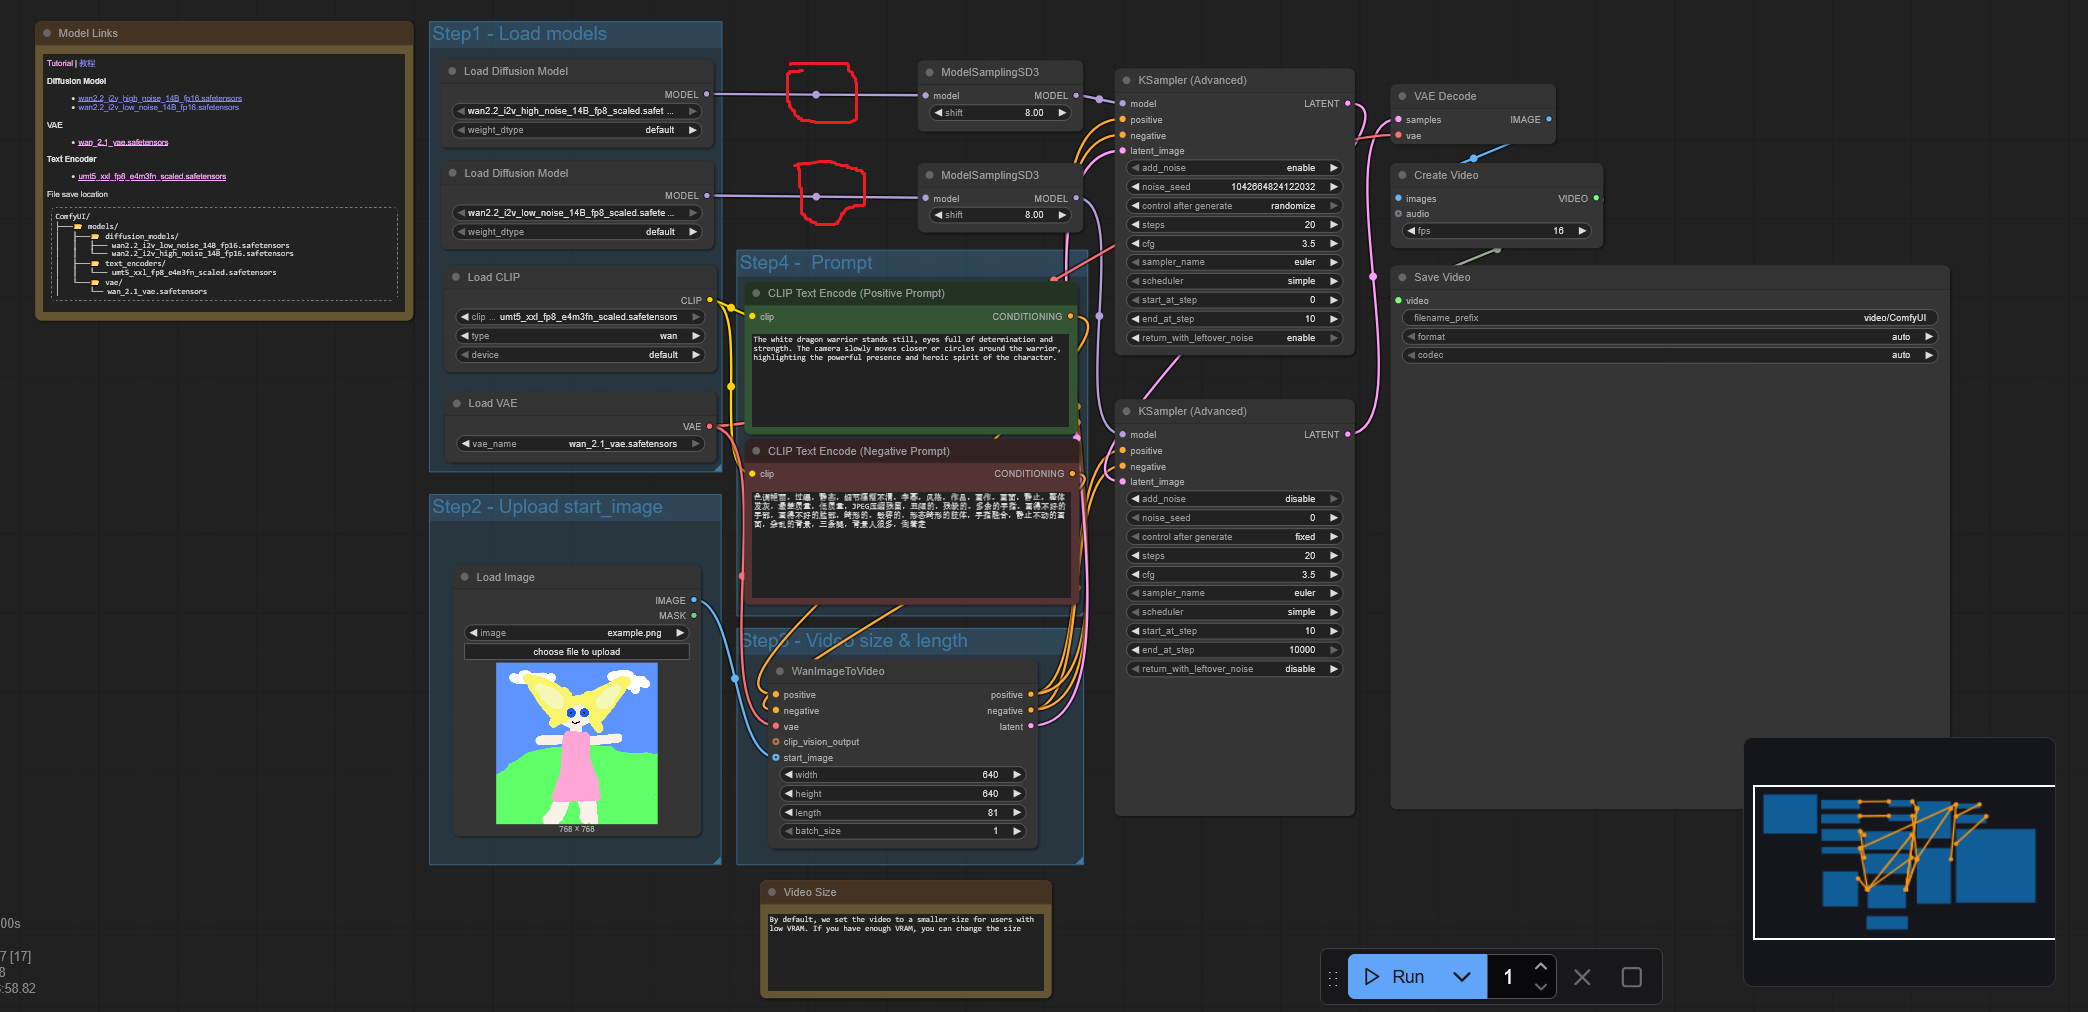Open the high_noise model file dropdown
The width and height of the screenshot is (2088, 1012).
(x=576, y=111)
